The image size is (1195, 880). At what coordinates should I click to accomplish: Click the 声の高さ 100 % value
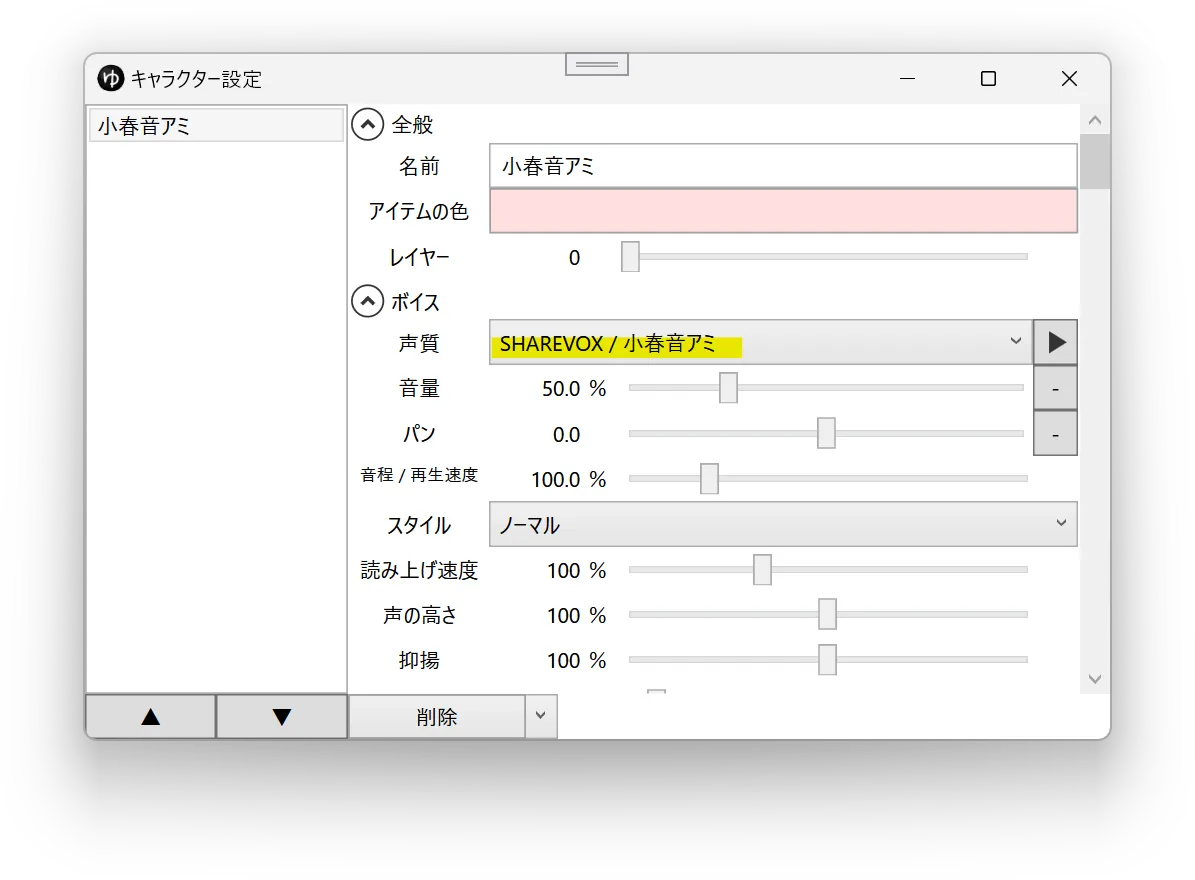[x=576, y=615]
